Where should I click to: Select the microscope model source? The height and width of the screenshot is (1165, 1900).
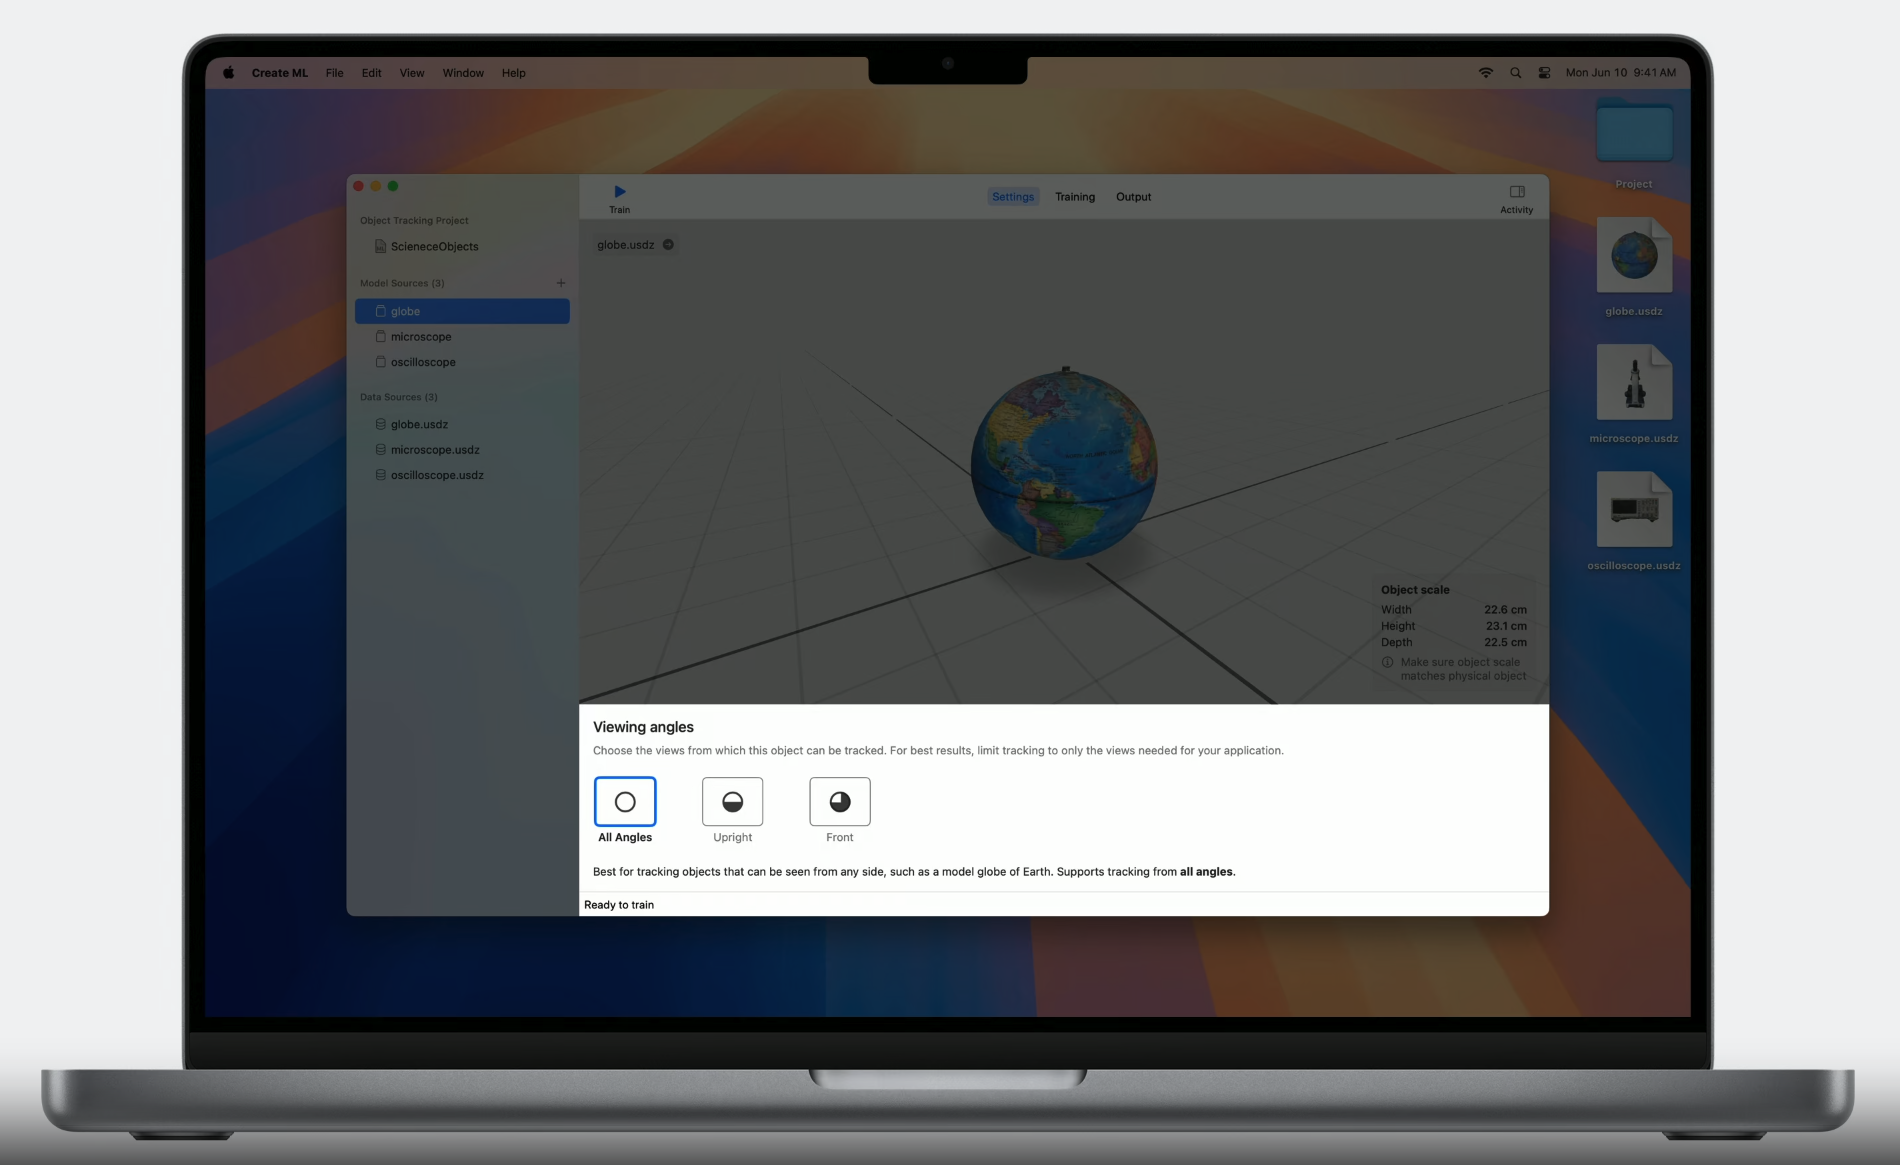point(462,337)
